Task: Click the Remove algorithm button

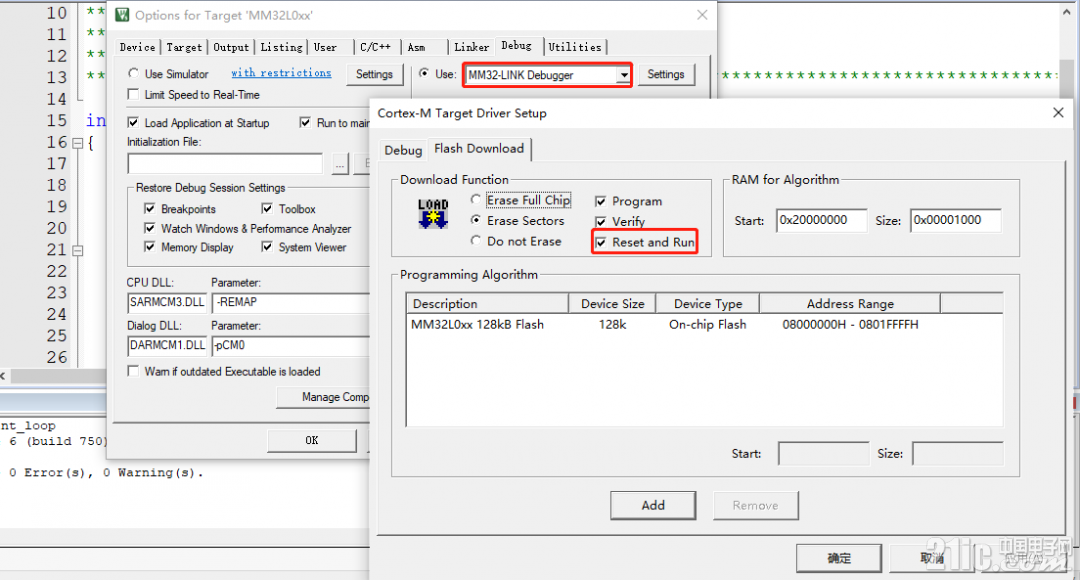Action: tap(756, 505)
